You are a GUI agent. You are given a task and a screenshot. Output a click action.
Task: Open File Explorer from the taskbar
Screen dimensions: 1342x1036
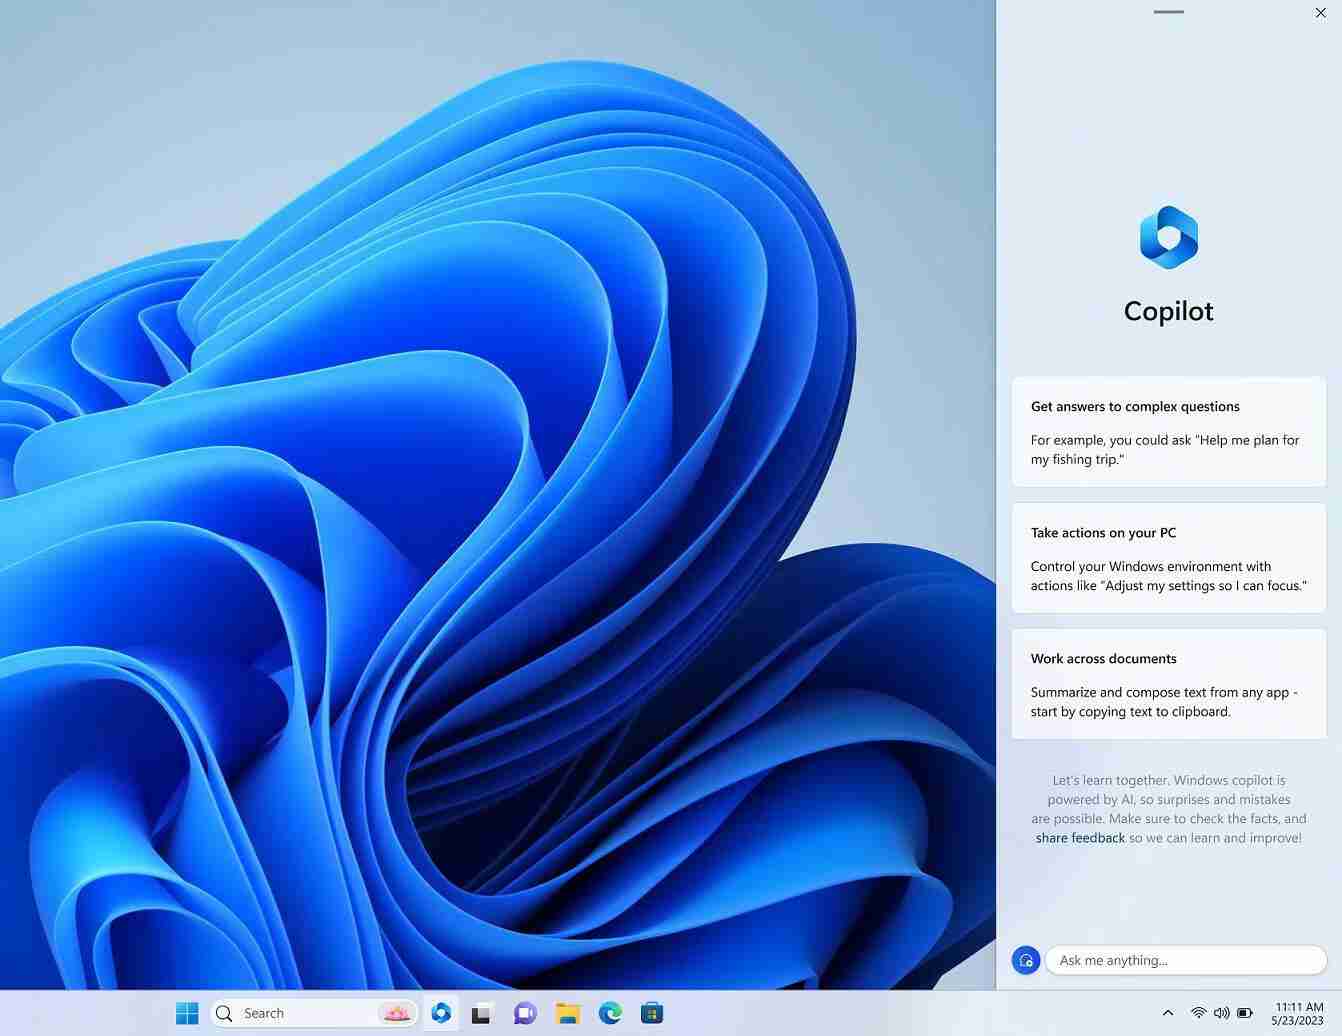[567, 1012]
